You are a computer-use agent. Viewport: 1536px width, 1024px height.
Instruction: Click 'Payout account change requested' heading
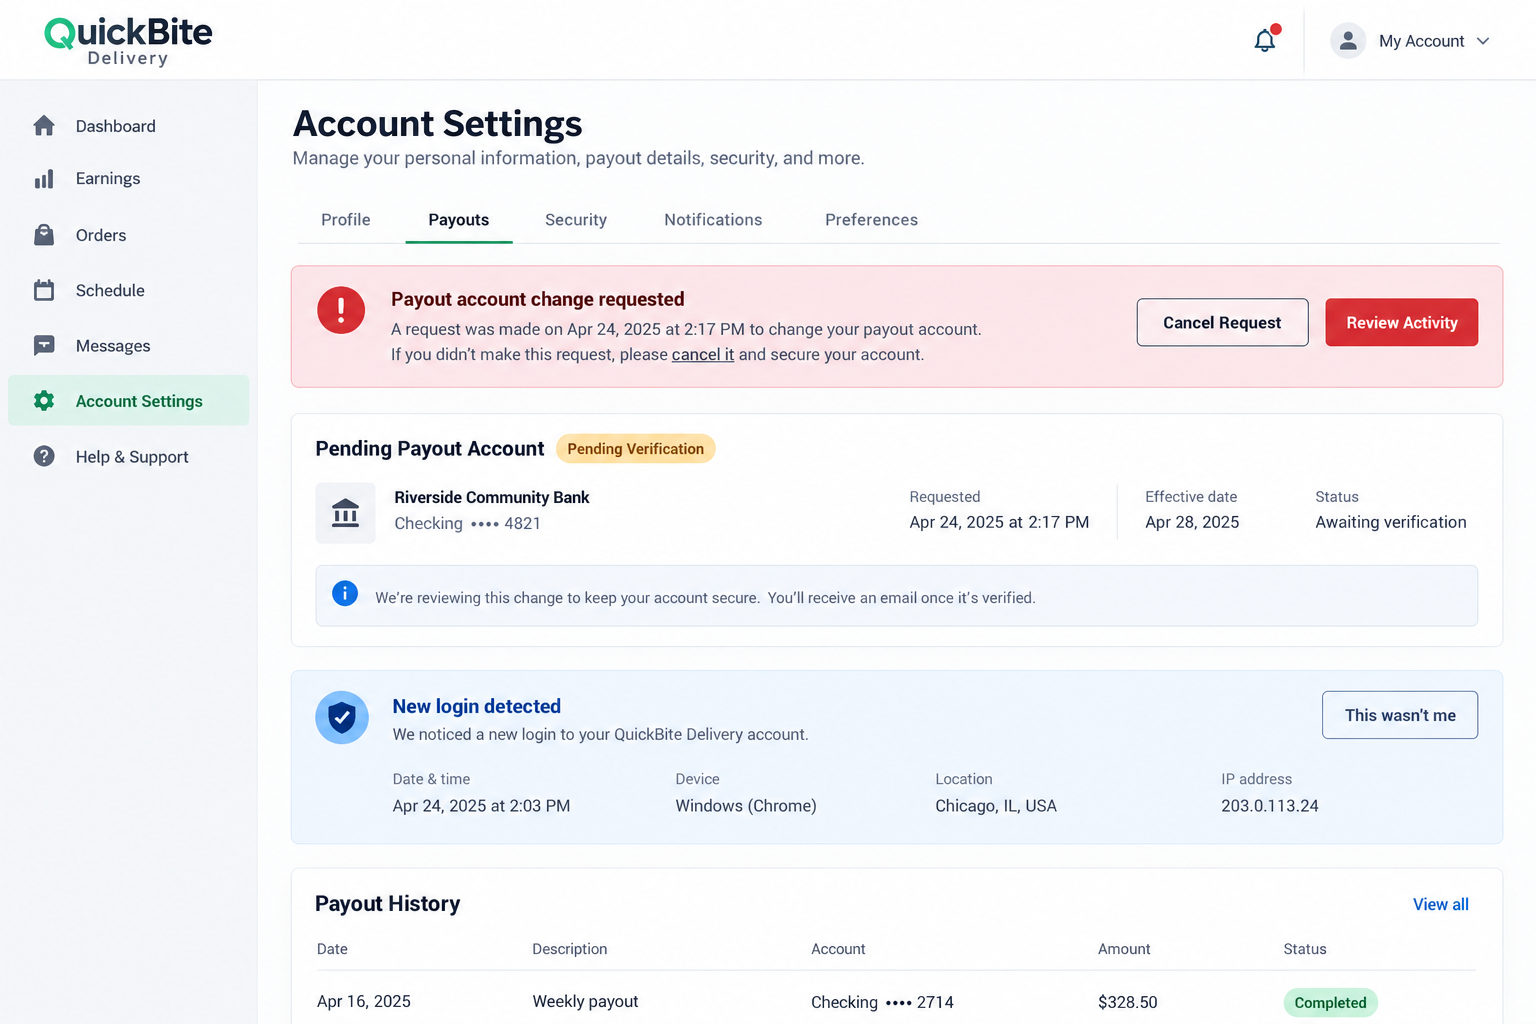[538, 299]
